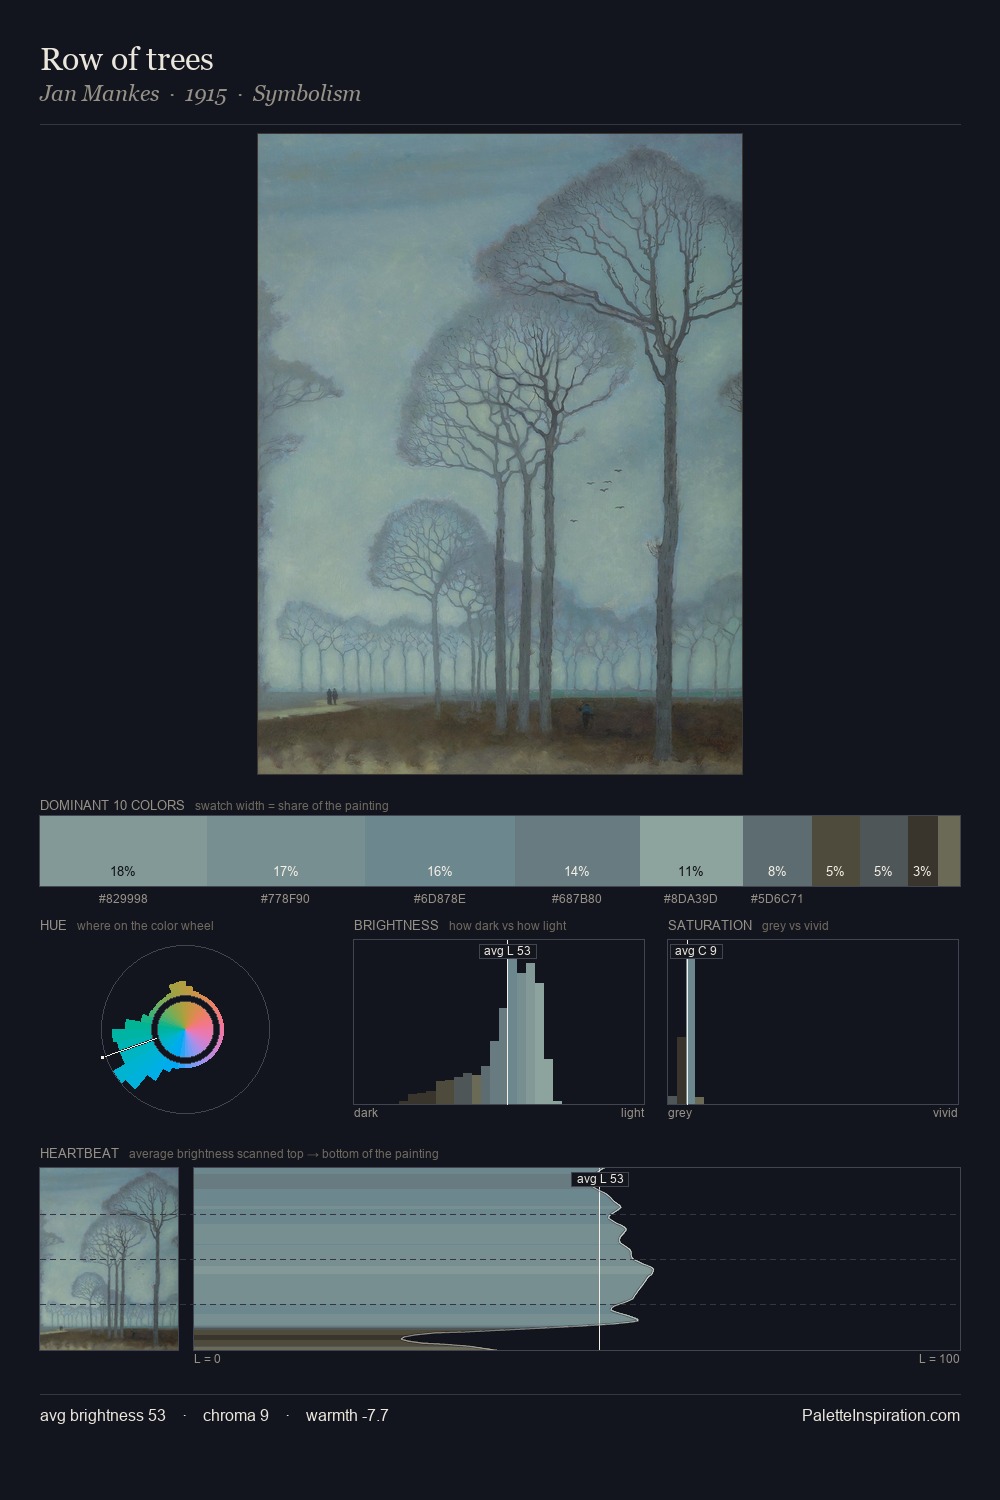Screen dimensions: 1000x1500
Task: Click the 'DOMINANT 10 COLORS' heading
Action: [112, 805]
